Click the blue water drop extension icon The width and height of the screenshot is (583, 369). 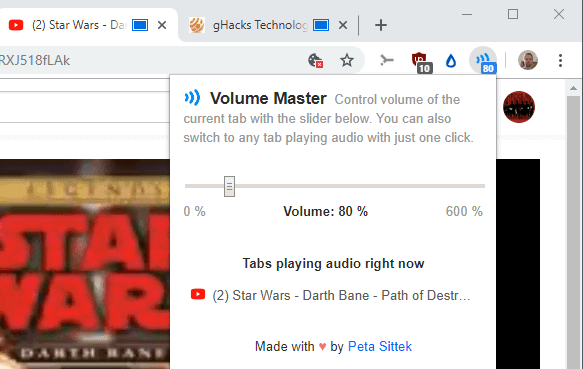451,61
